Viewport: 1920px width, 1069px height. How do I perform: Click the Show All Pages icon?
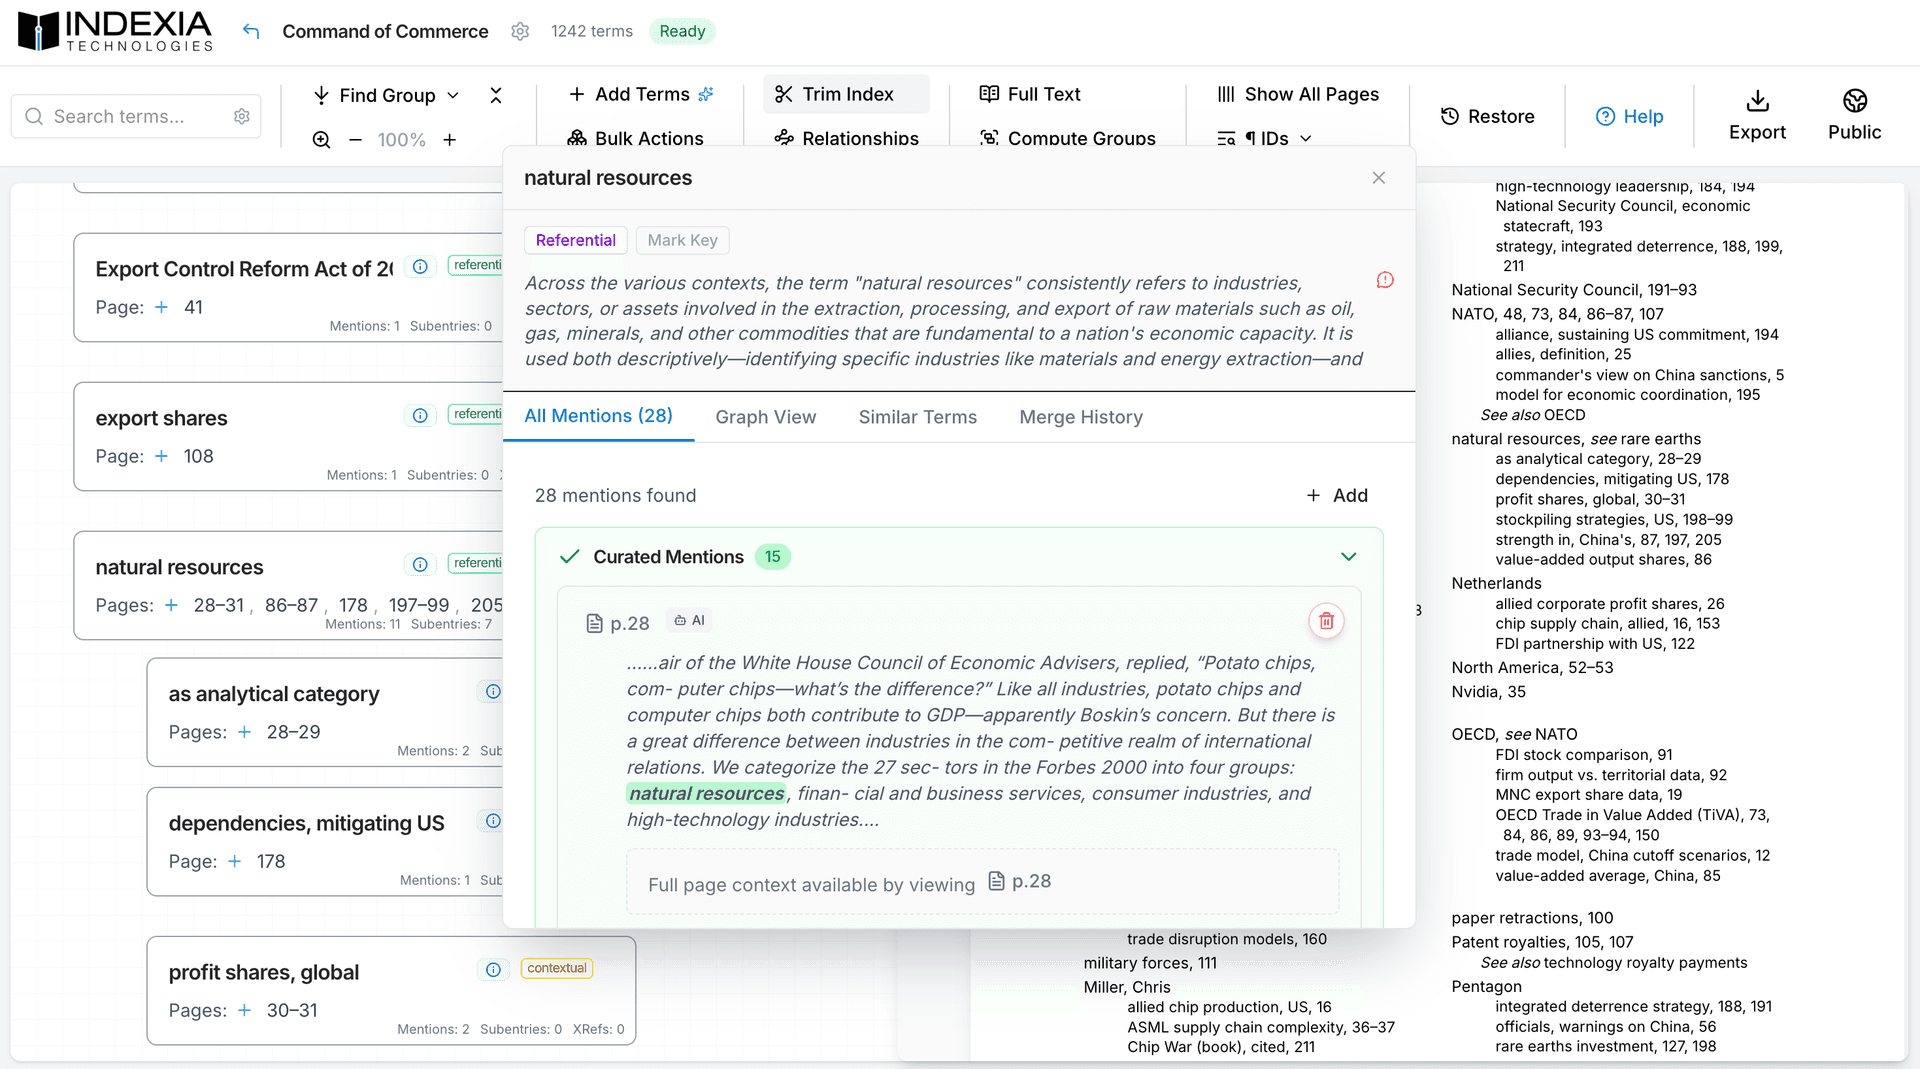[1227, 94]
